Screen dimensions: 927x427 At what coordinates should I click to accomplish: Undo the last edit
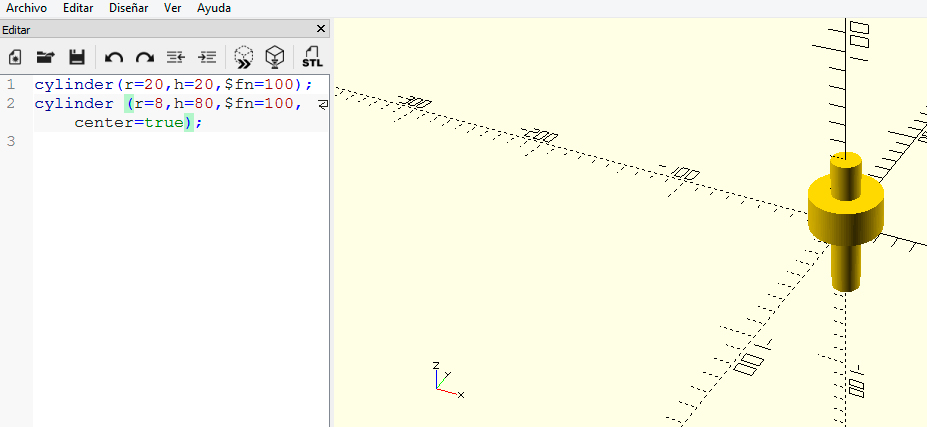114,57
